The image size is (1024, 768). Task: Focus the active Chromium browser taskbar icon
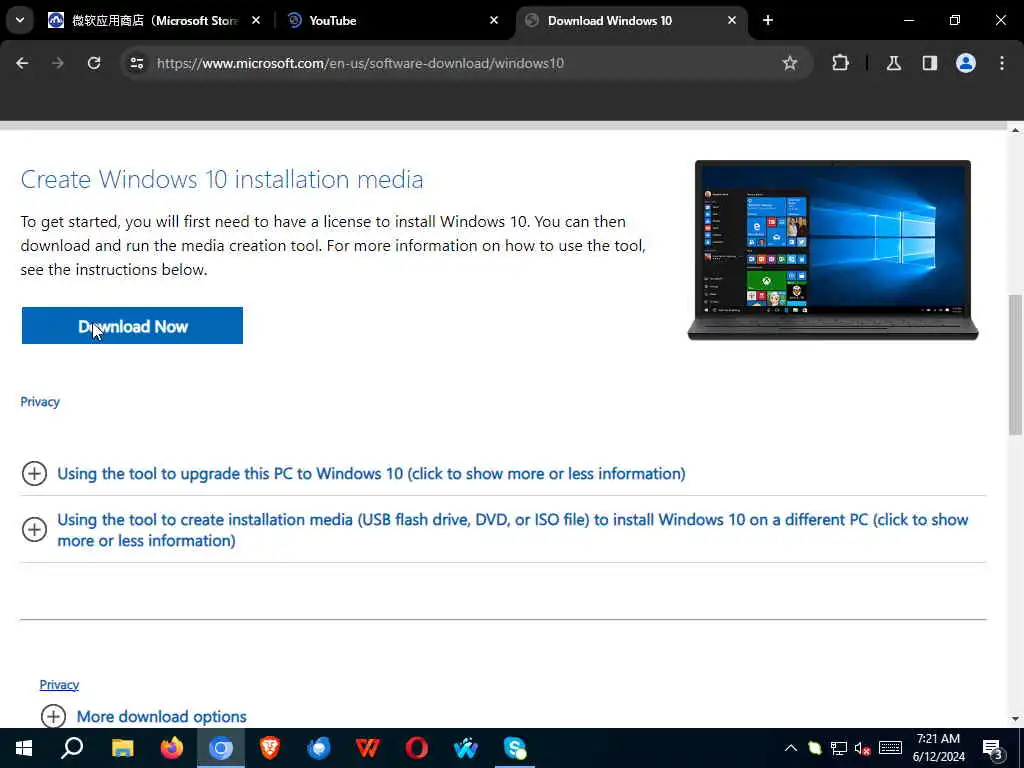[221, 748]
